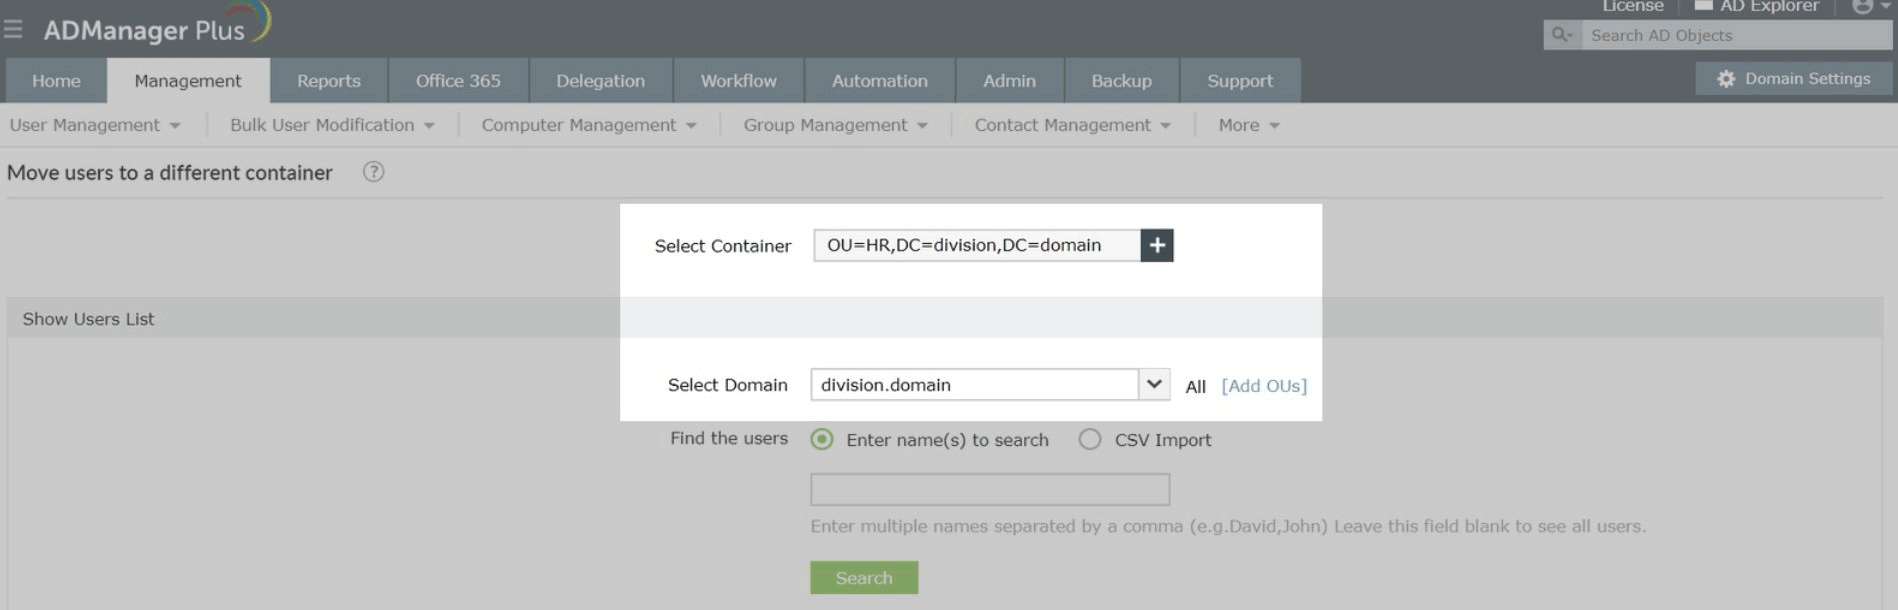This screenshot has height=610, width=1898.
Task: Click the user names search field
Action: tap(989, 490)
